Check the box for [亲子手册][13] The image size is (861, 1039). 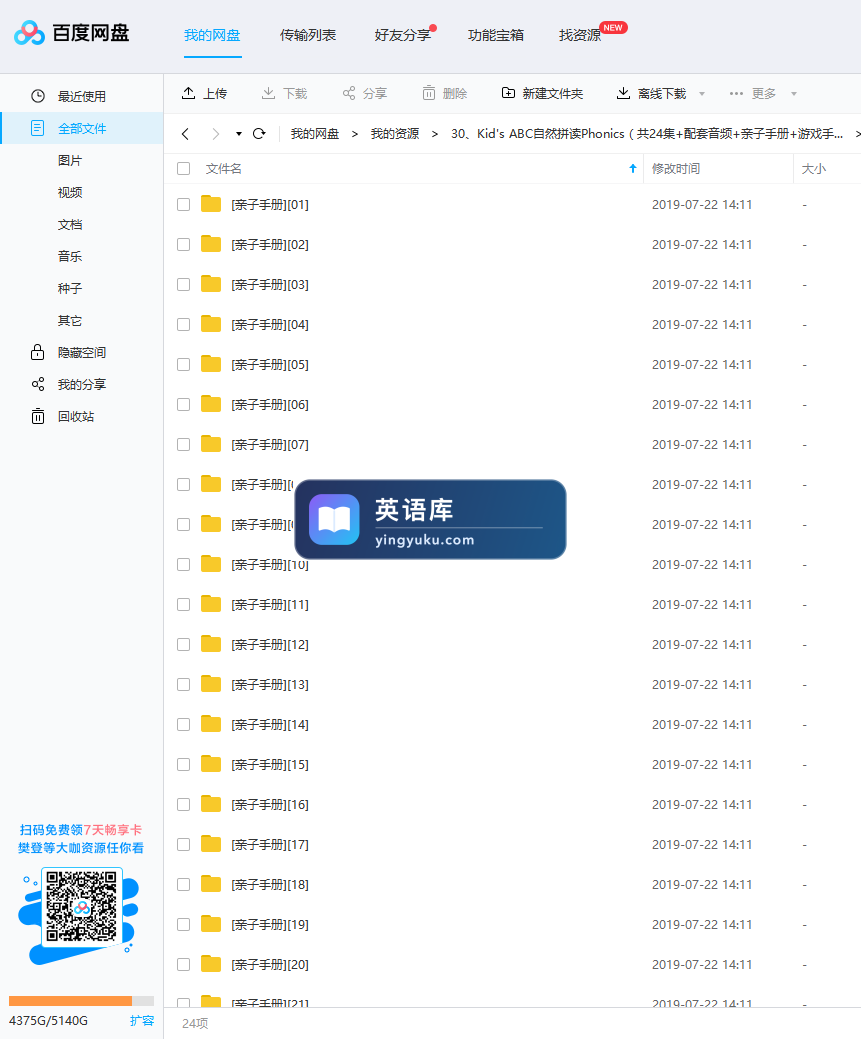[x=184, y=684]
